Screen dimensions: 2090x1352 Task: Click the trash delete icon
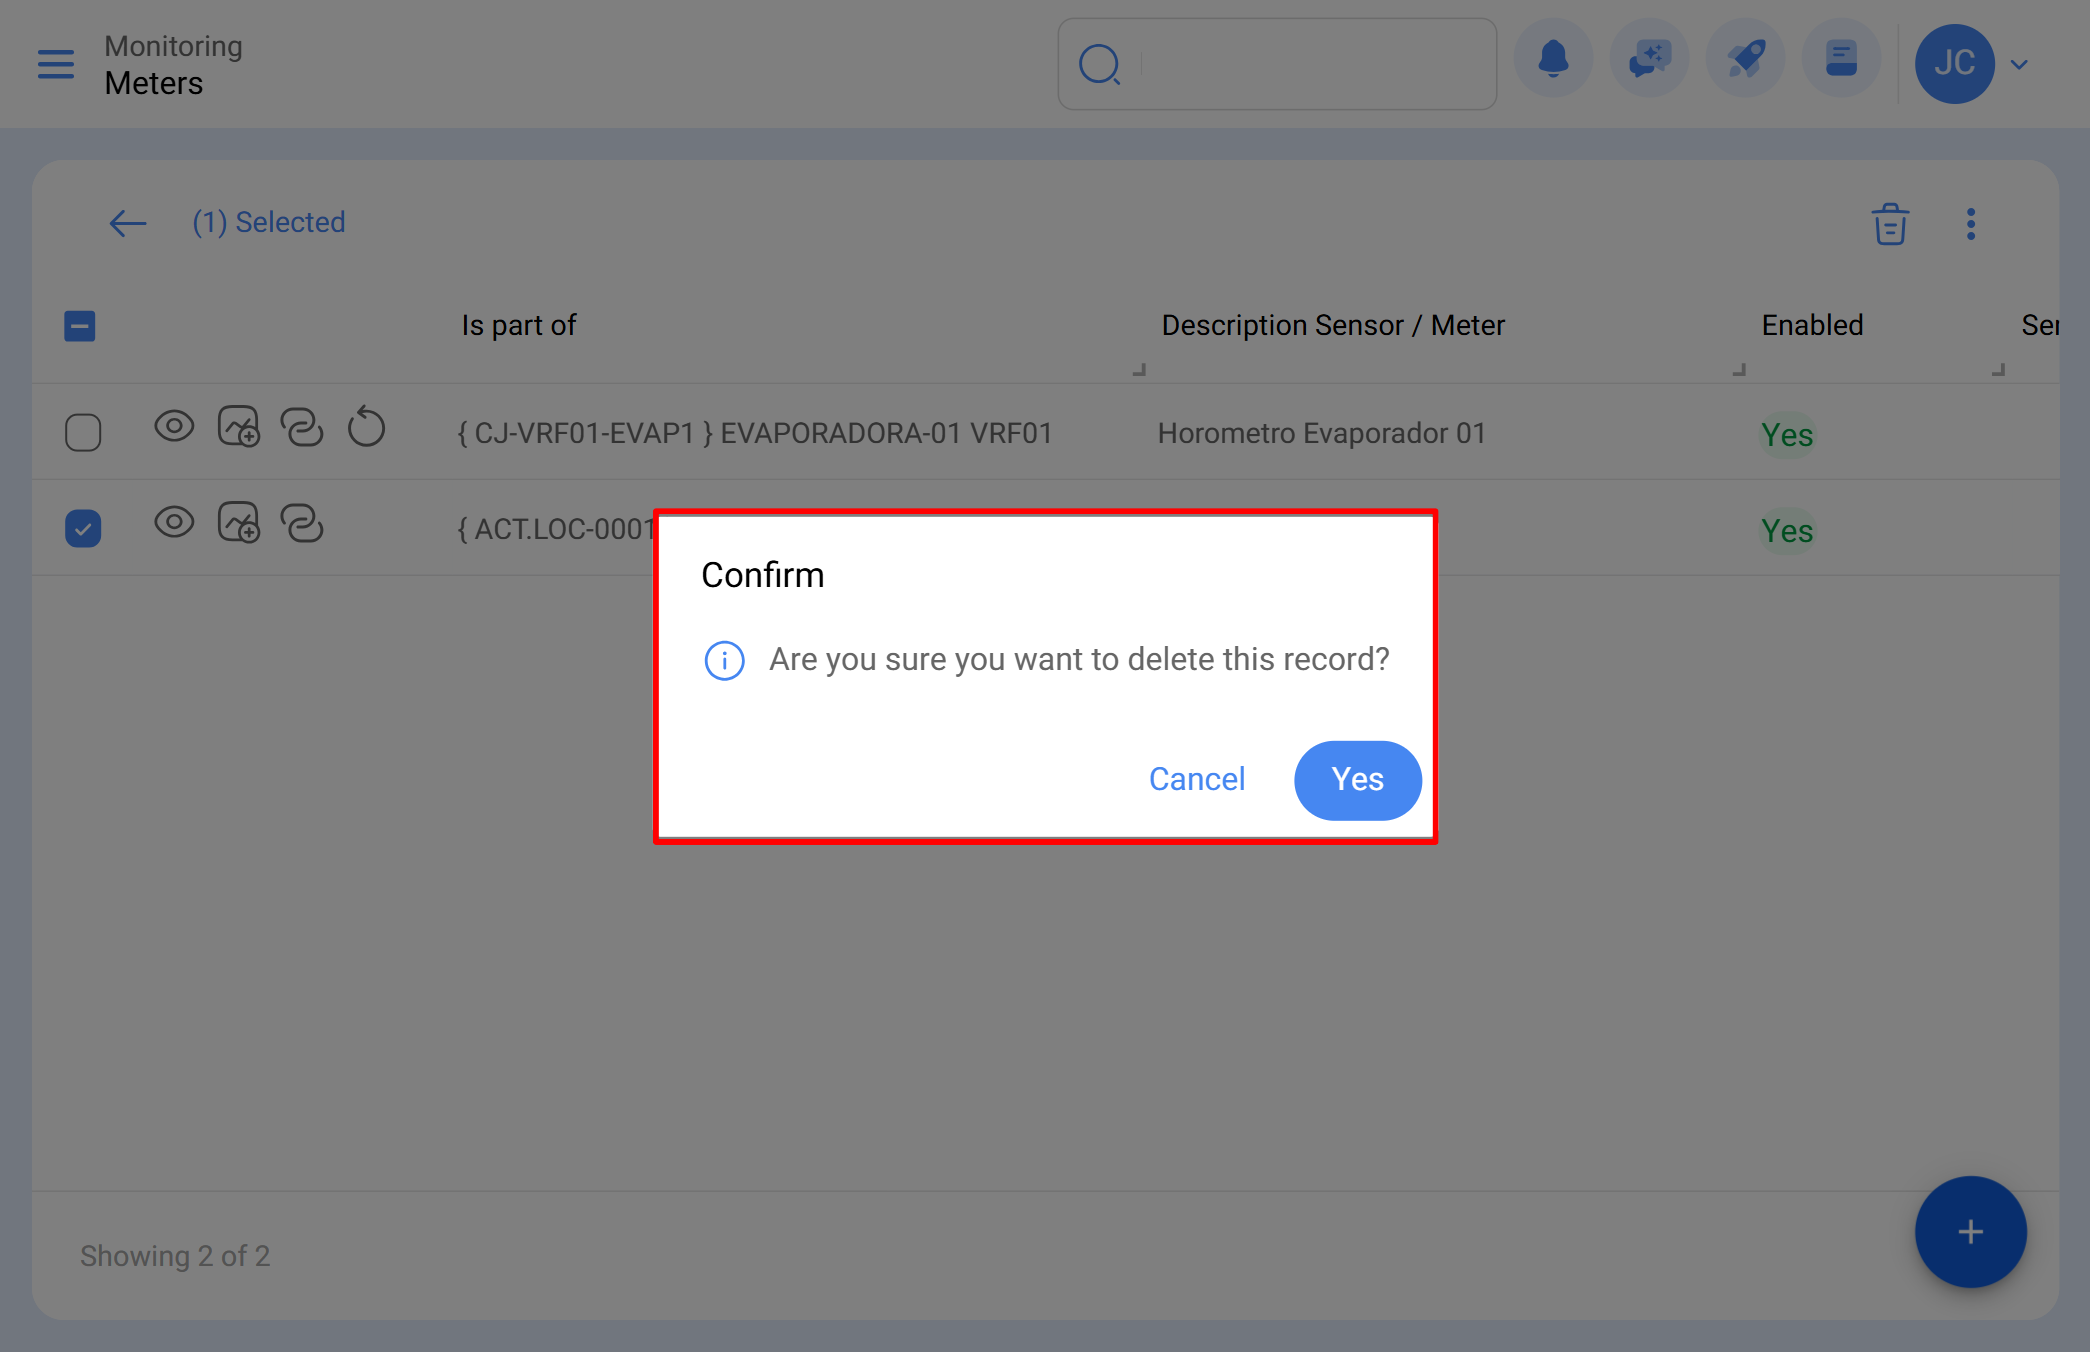click(1889, 224)
